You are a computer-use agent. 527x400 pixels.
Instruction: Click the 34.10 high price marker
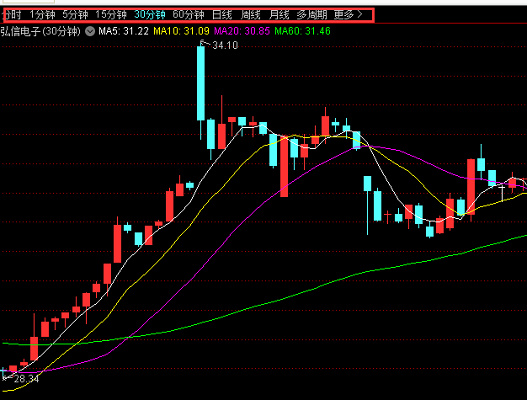click(225, 45)
